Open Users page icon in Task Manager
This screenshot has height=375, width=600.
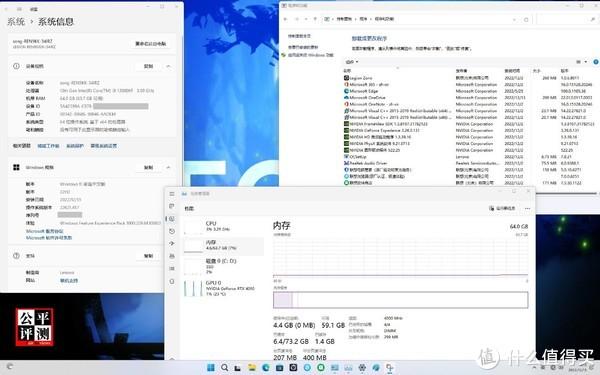click(172, 256)
